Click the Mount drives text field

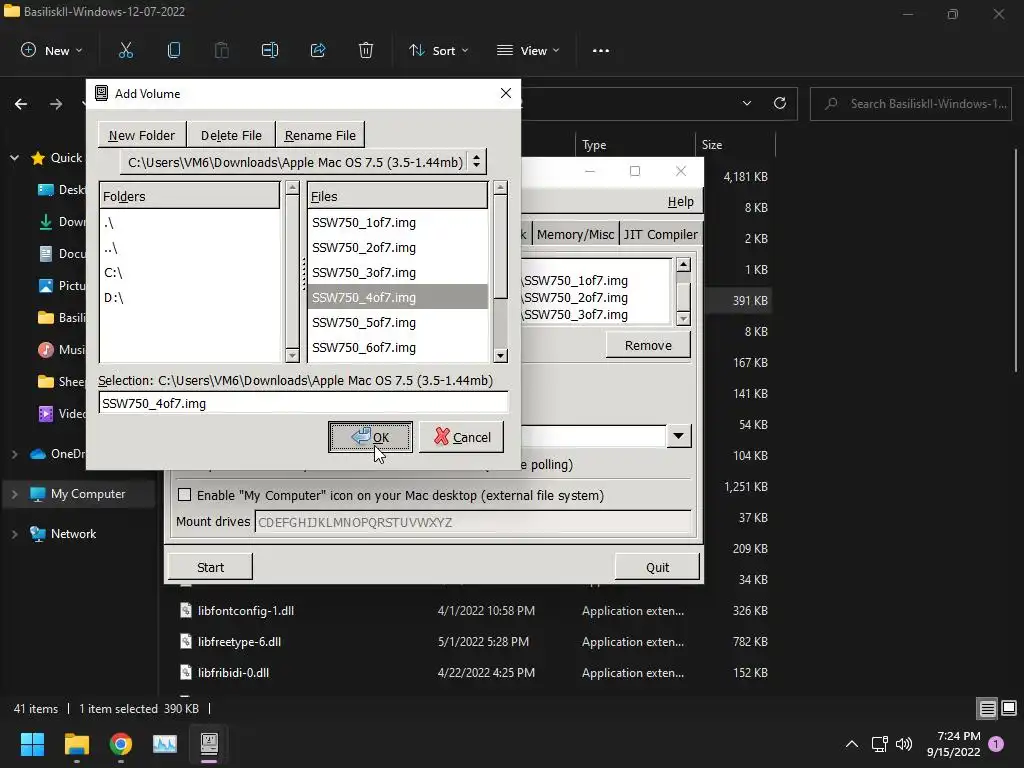472,522
